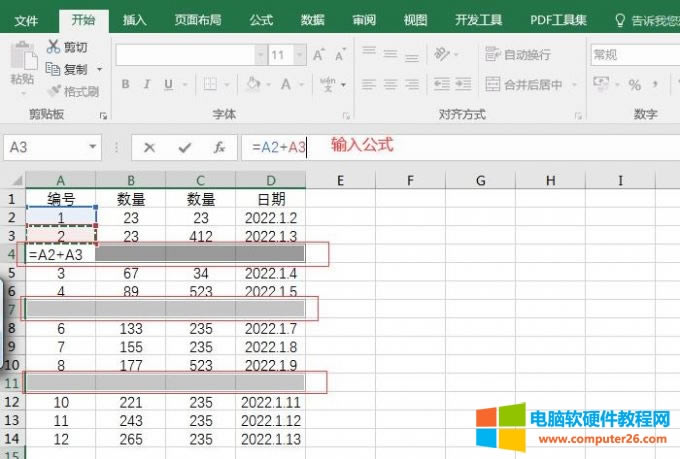Switch to the 公式 tab
The image size is (680, 459).
[x=261, y=20]
